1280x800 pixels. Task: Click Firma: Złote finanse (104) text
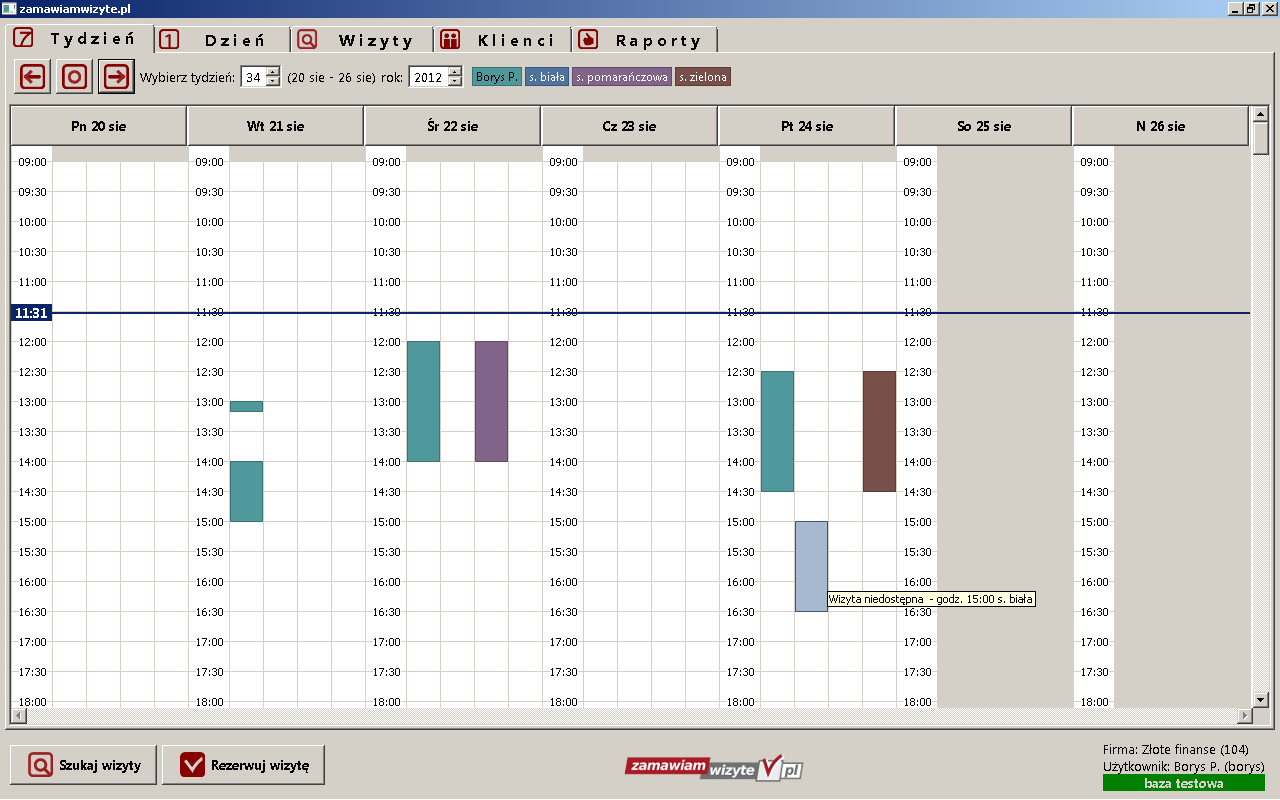(1175, 749)
